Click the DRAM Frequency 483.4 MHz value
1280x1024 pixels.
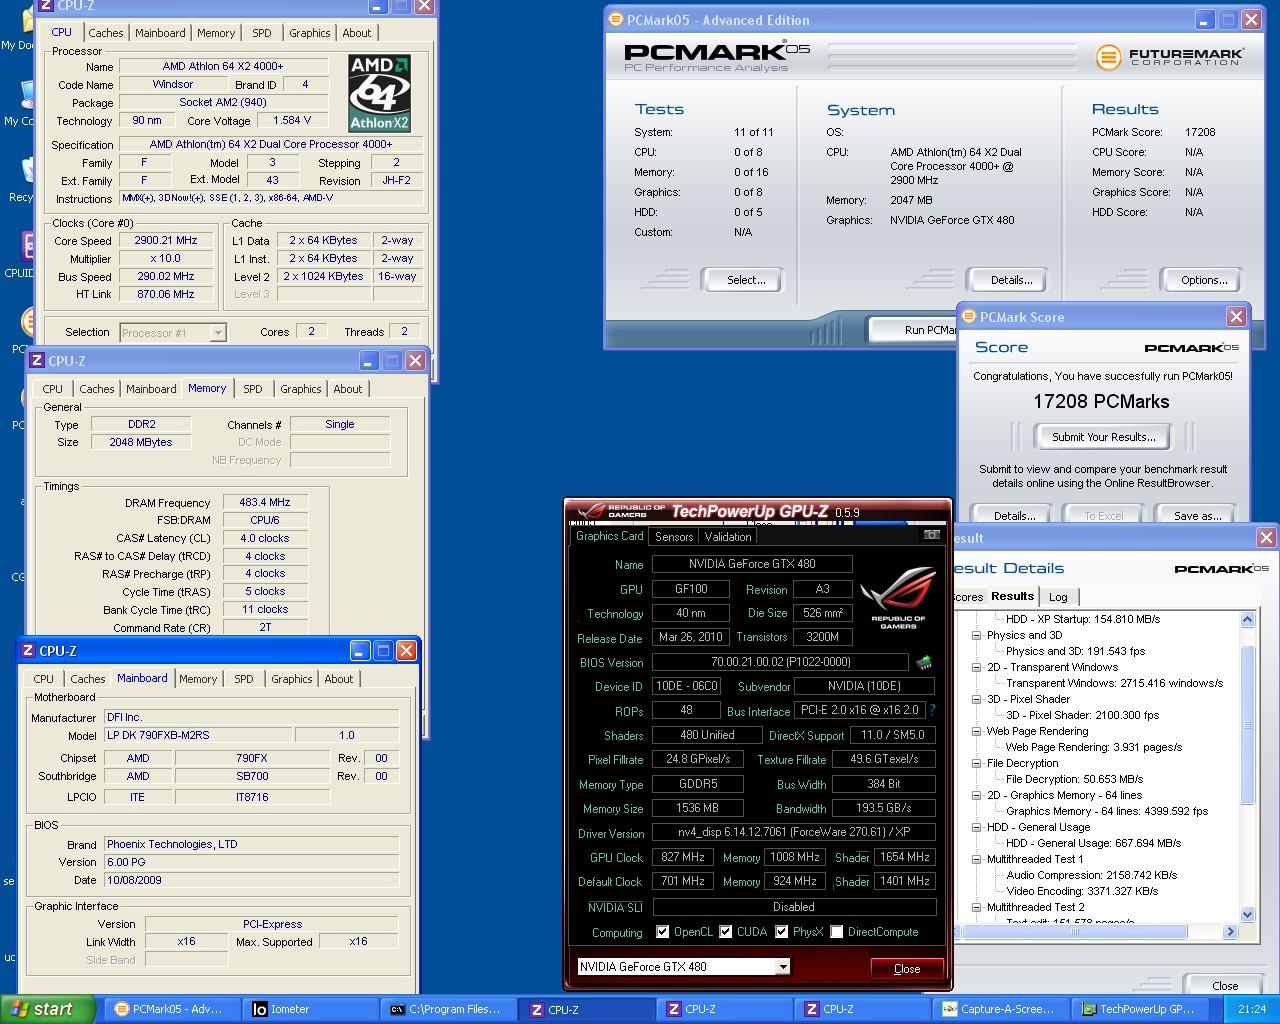[x=264, y=502]
